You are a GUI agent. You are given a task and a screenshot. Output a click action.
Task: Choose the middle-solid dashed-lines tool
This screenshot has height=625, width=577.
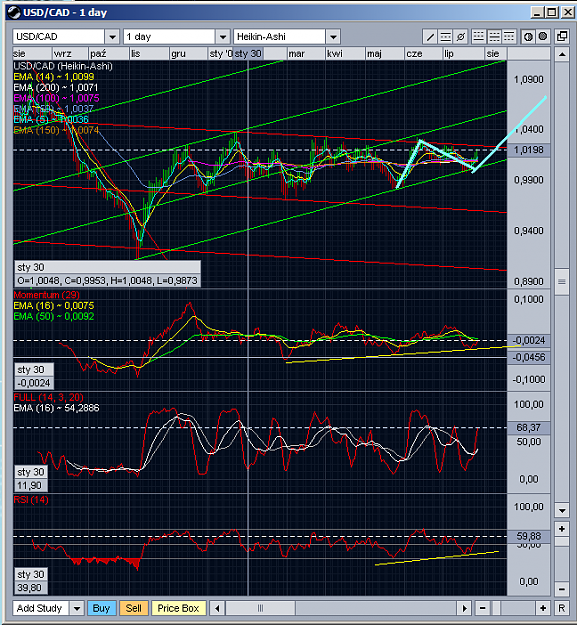494,37
